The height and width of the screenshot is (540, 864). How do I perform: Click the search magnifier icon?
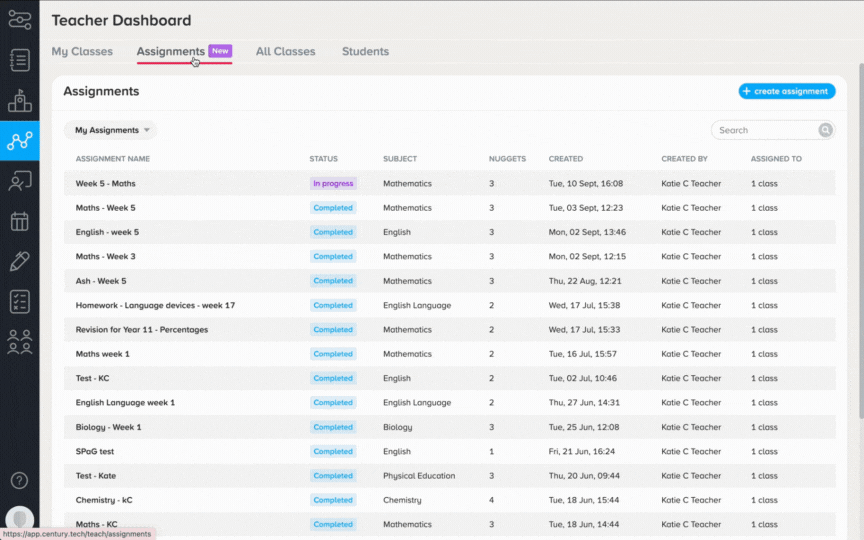[x=825, y=130]
